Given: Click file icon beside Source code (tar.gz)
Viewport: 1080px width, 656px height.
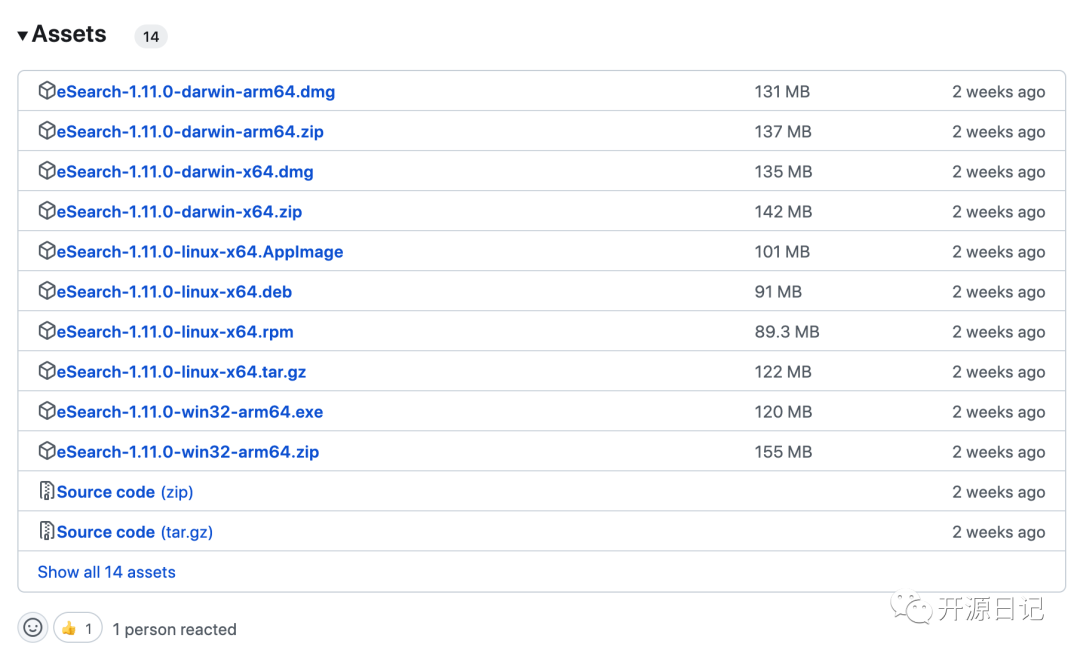Looking at the screenshot, I should [x=46, y=531].
